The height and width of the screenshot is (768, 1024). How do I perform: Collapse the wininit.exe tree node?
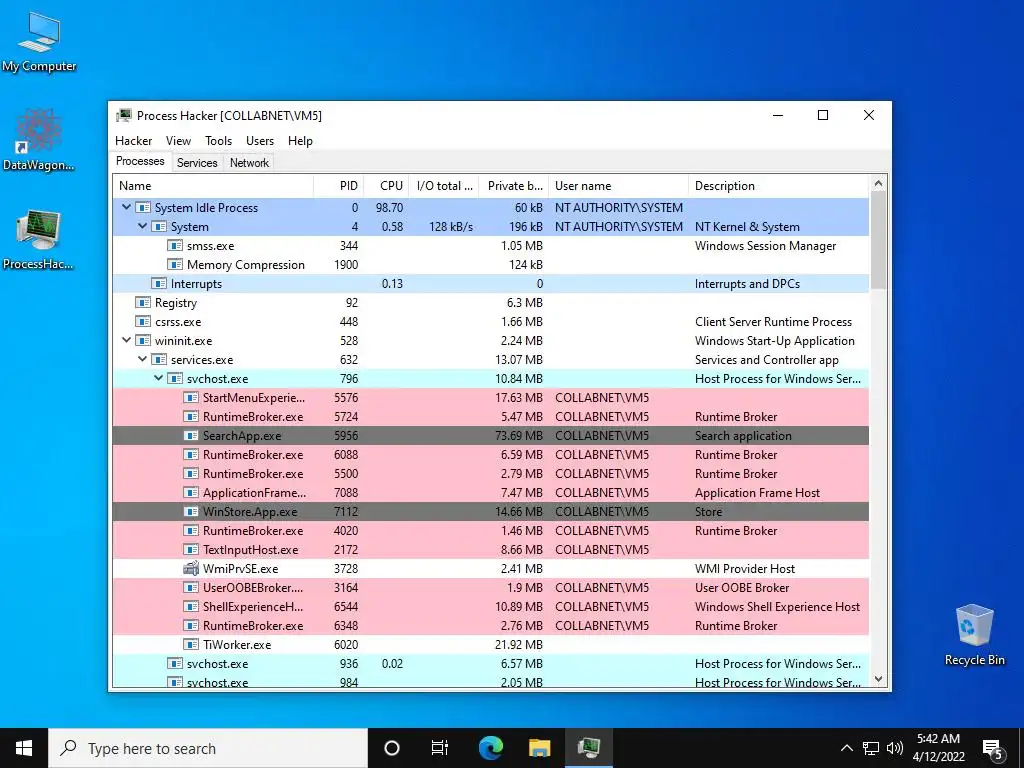click(x=126, y=340)
